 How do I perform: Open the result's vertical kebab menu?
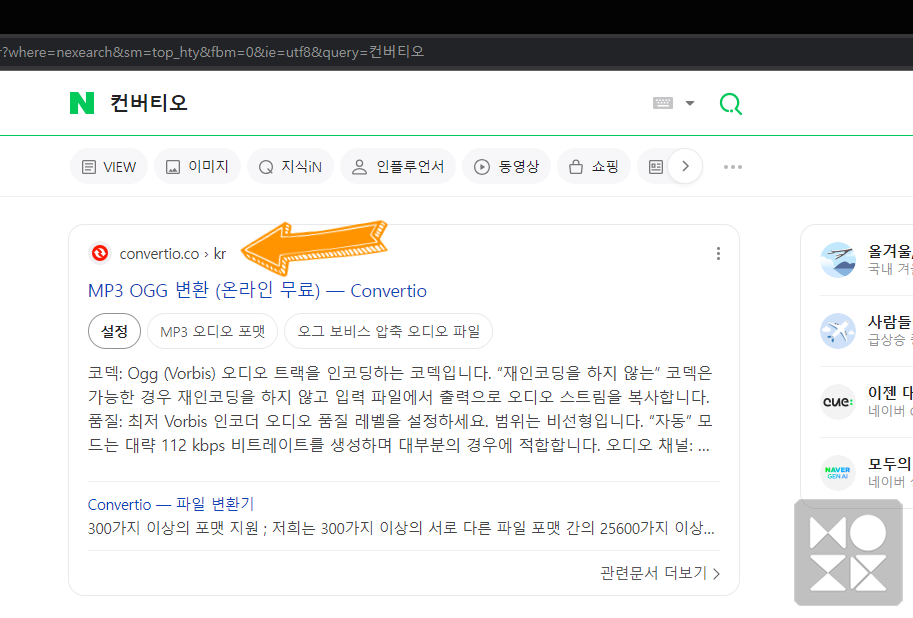click(719, 253)
